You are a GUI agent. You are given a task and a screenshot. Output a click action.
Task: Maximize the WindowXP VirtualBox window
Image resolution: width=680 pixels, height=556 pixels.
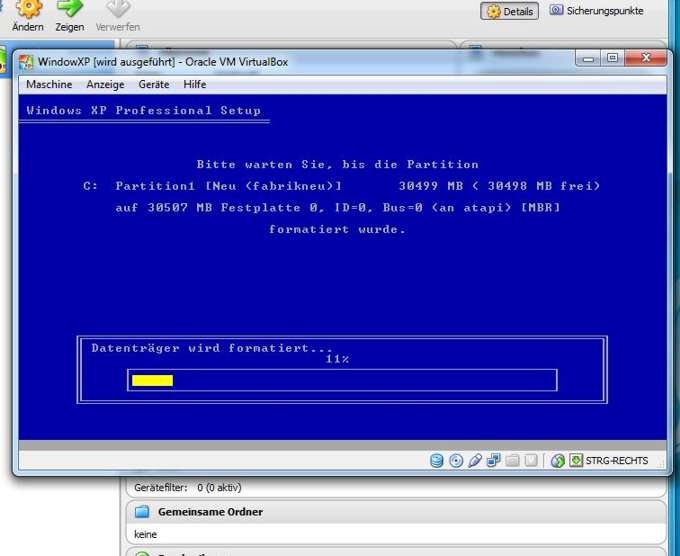point(612,58)
